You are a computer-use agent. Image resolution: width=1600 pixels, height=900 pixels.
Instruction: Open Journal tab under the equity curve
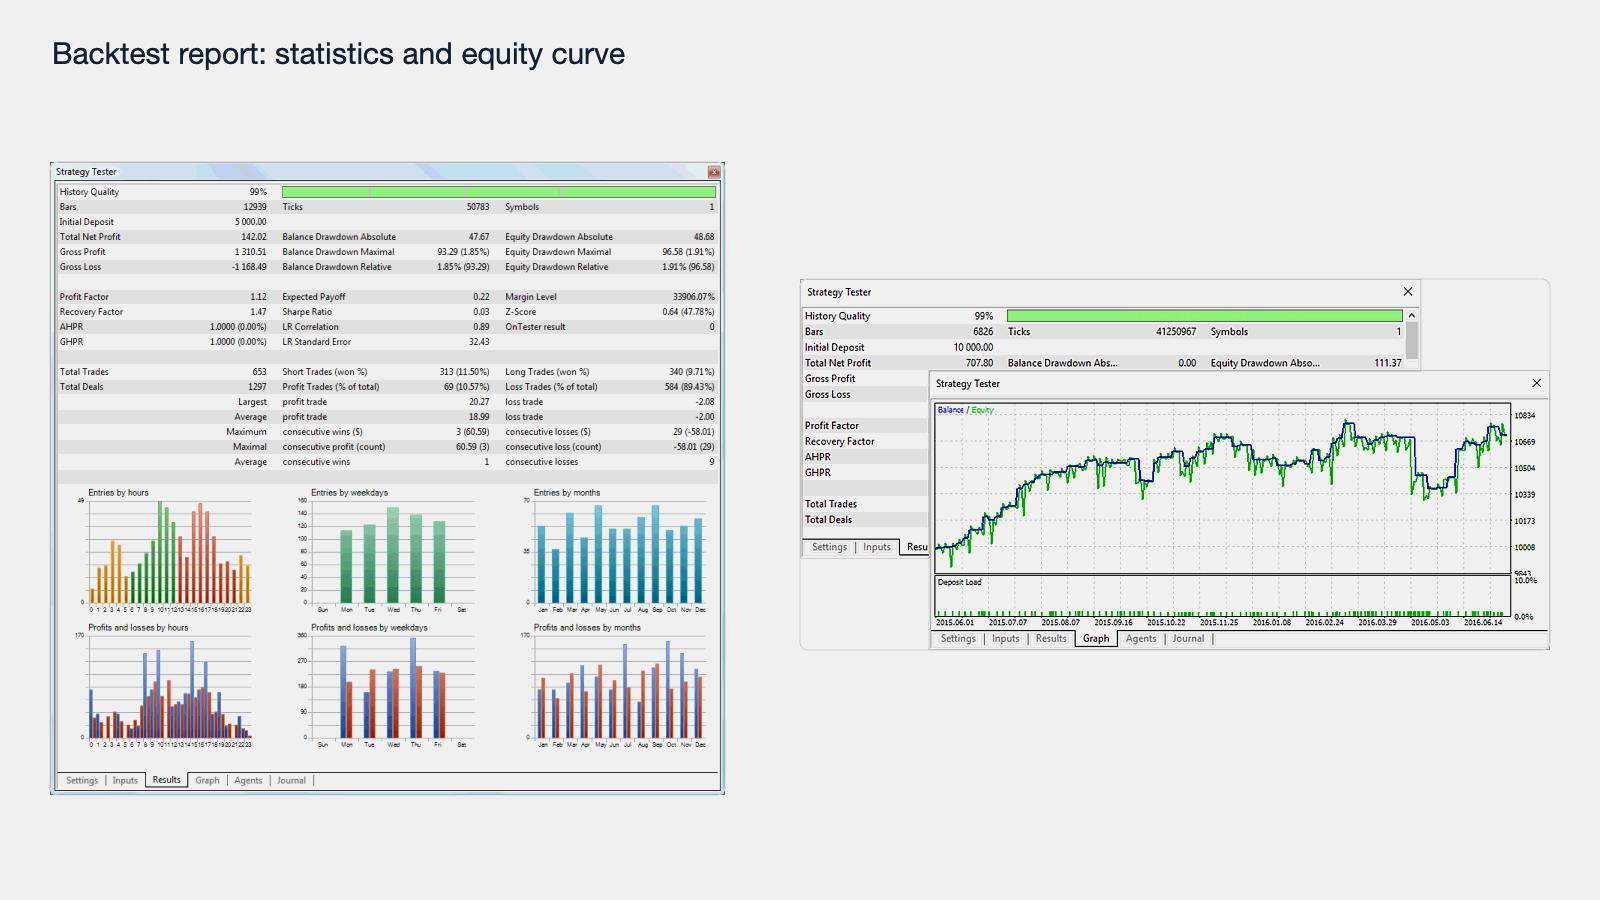(1188, 639)
